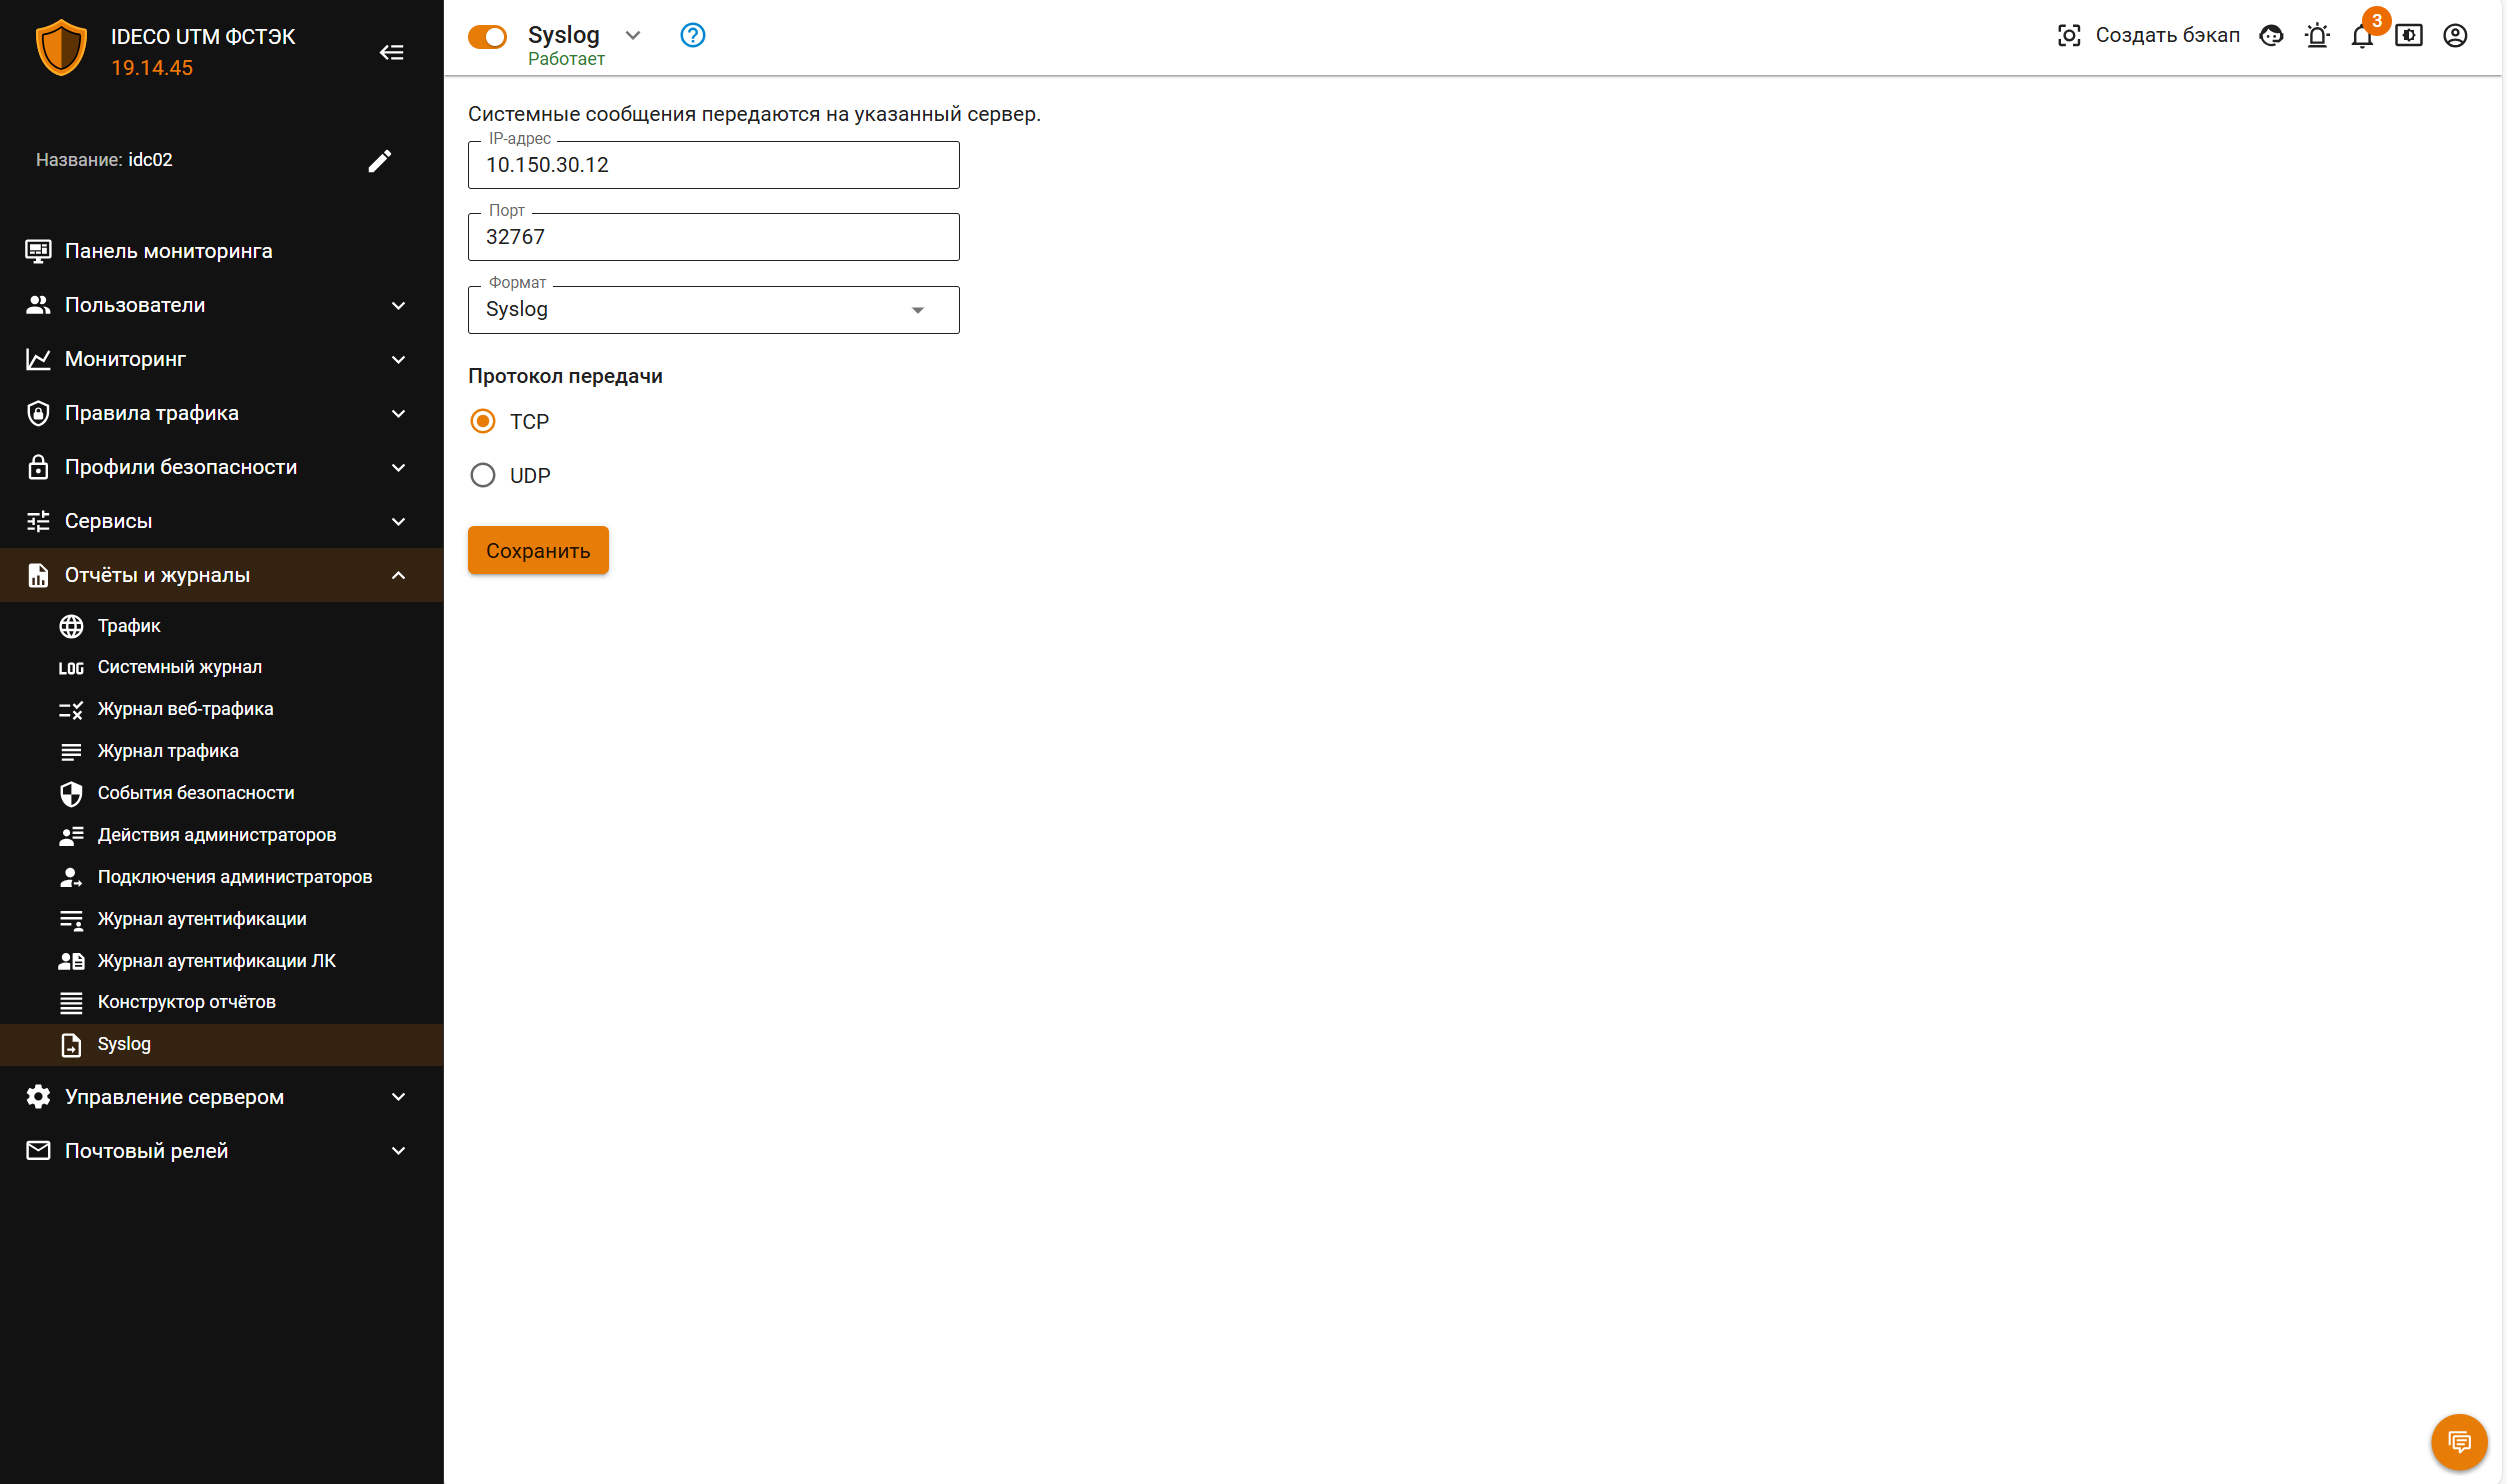Select the TCP protocol radio button
Viewport: 2507px width, 1484px height.
point(483,421)
